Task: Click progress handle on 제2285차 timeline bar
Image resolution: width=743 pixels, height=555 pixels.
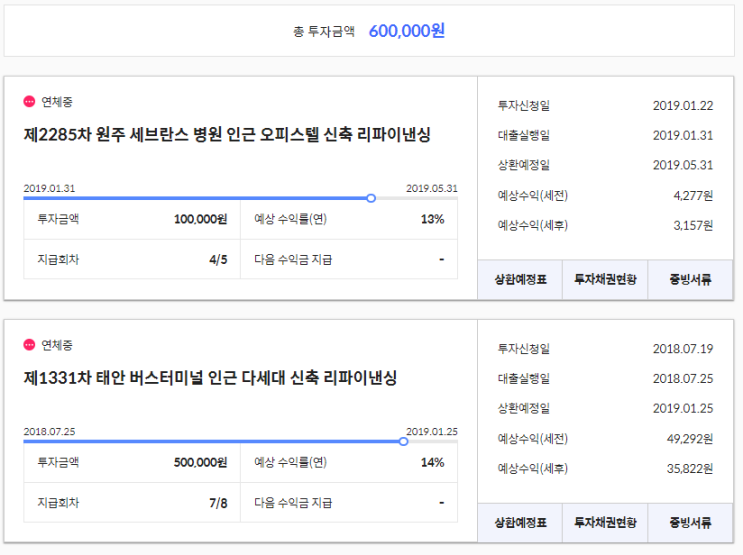Action: pyautogui.click(x=372, y=198)
